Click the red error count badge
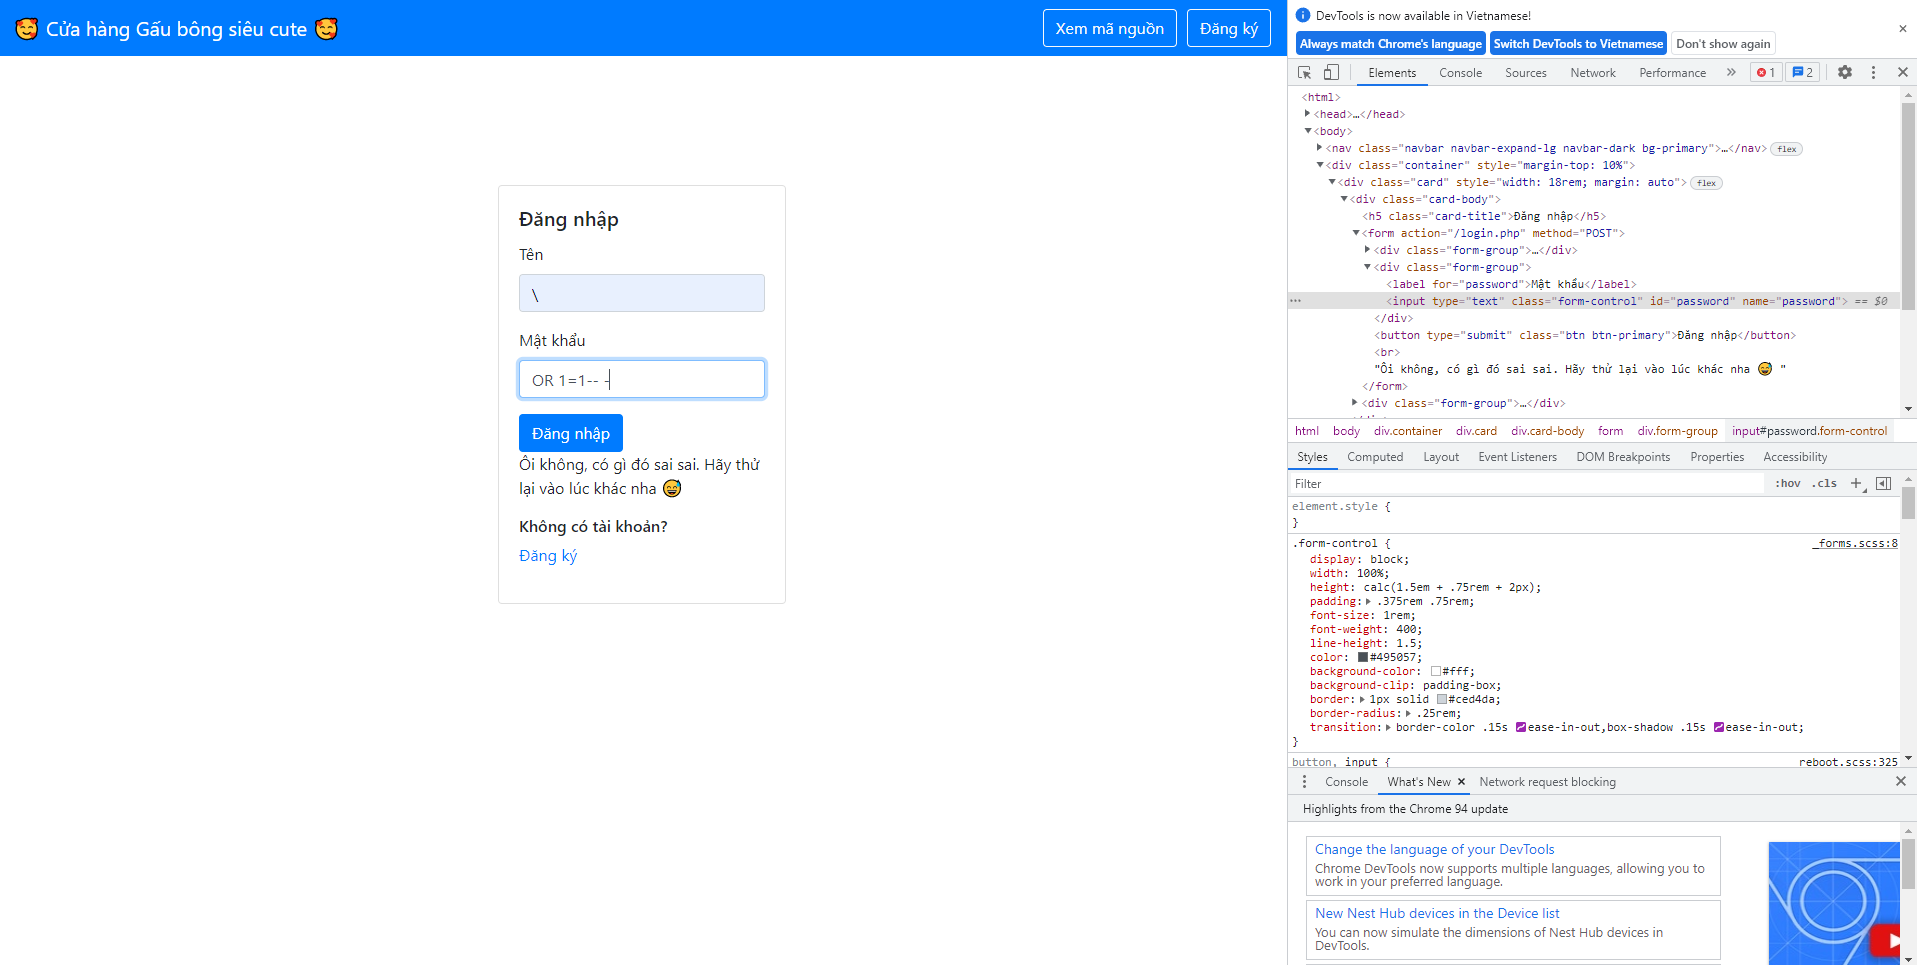The image size is (1917, 965). click(x=1766, y=73)
